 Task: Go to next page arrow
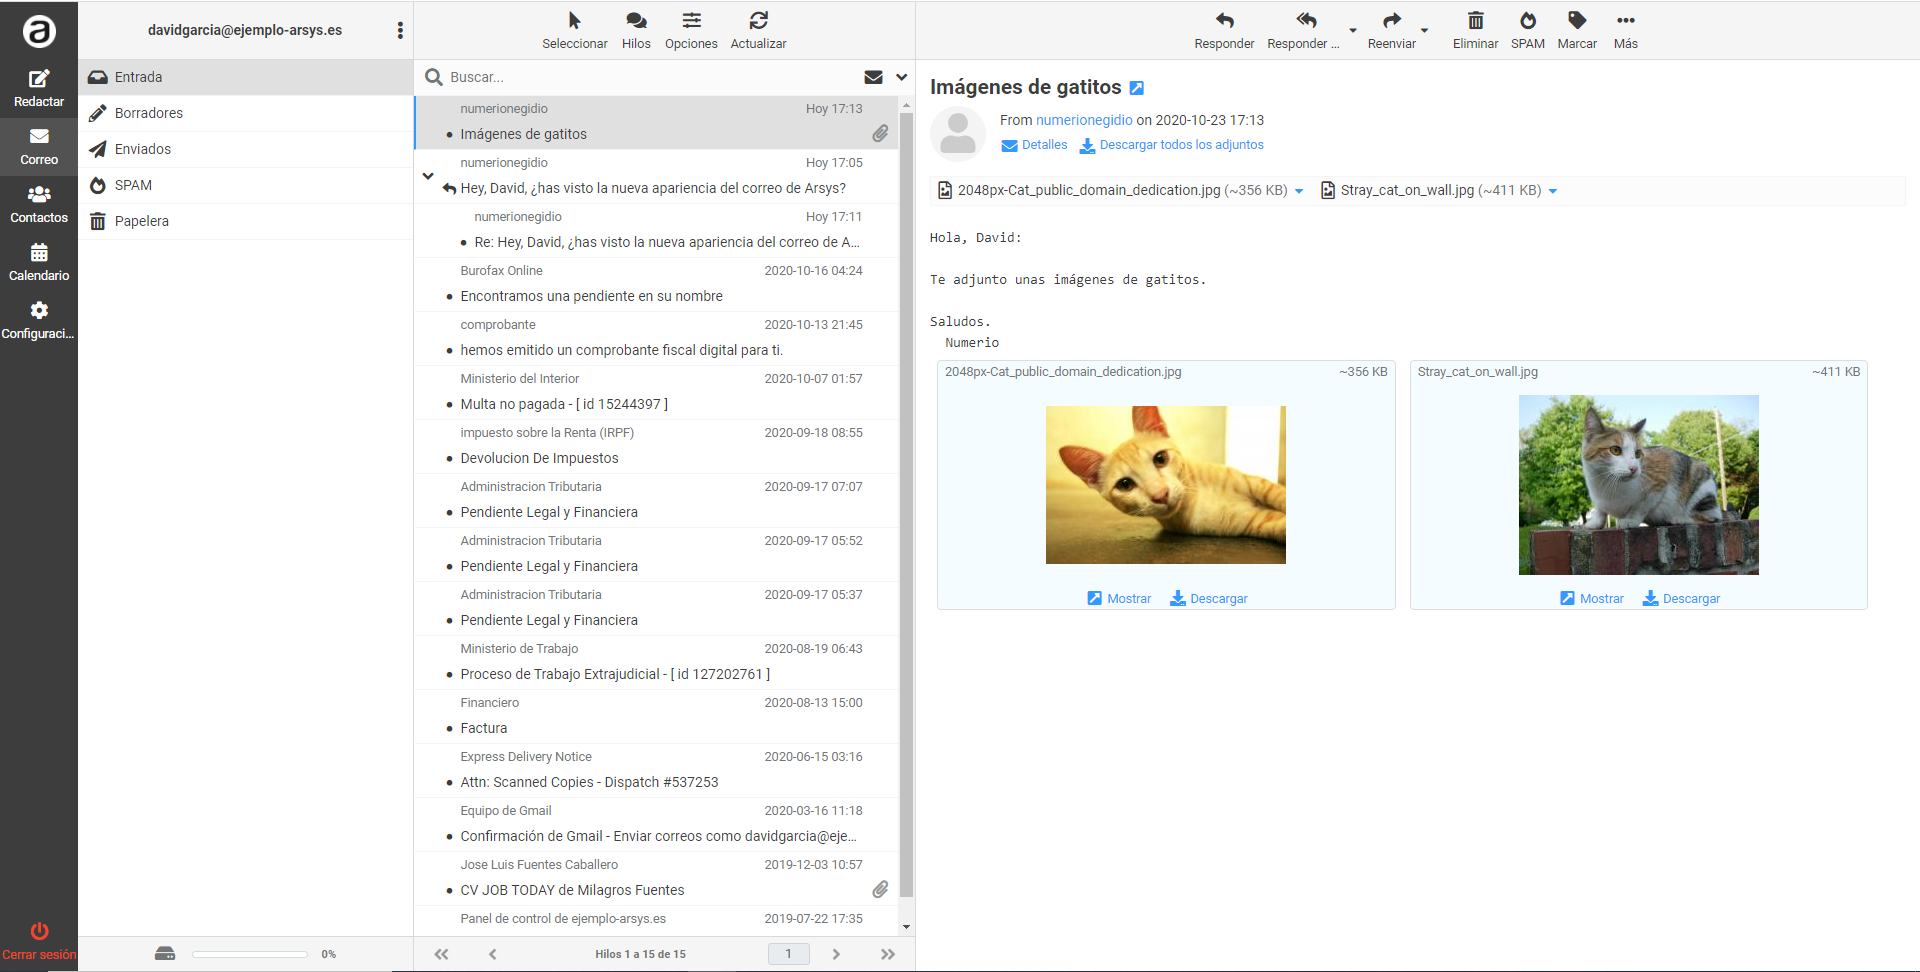[x=836, y=954]
